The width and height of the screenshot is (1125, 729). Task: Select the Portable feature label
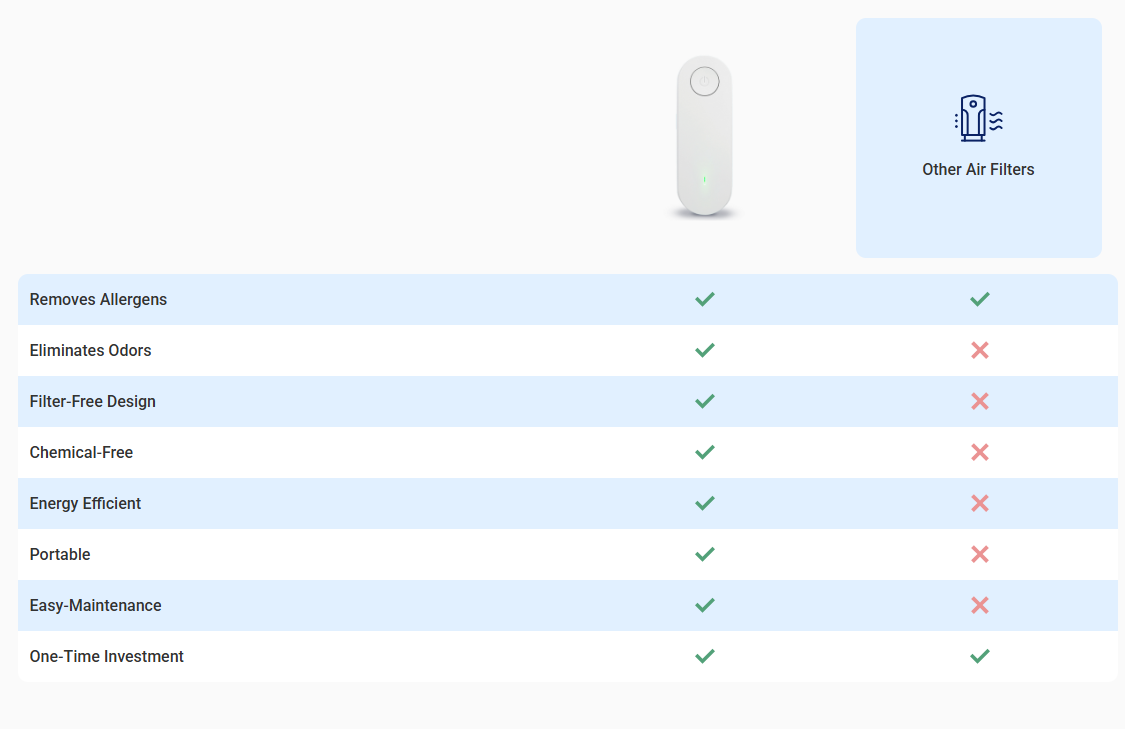(60, 554)
